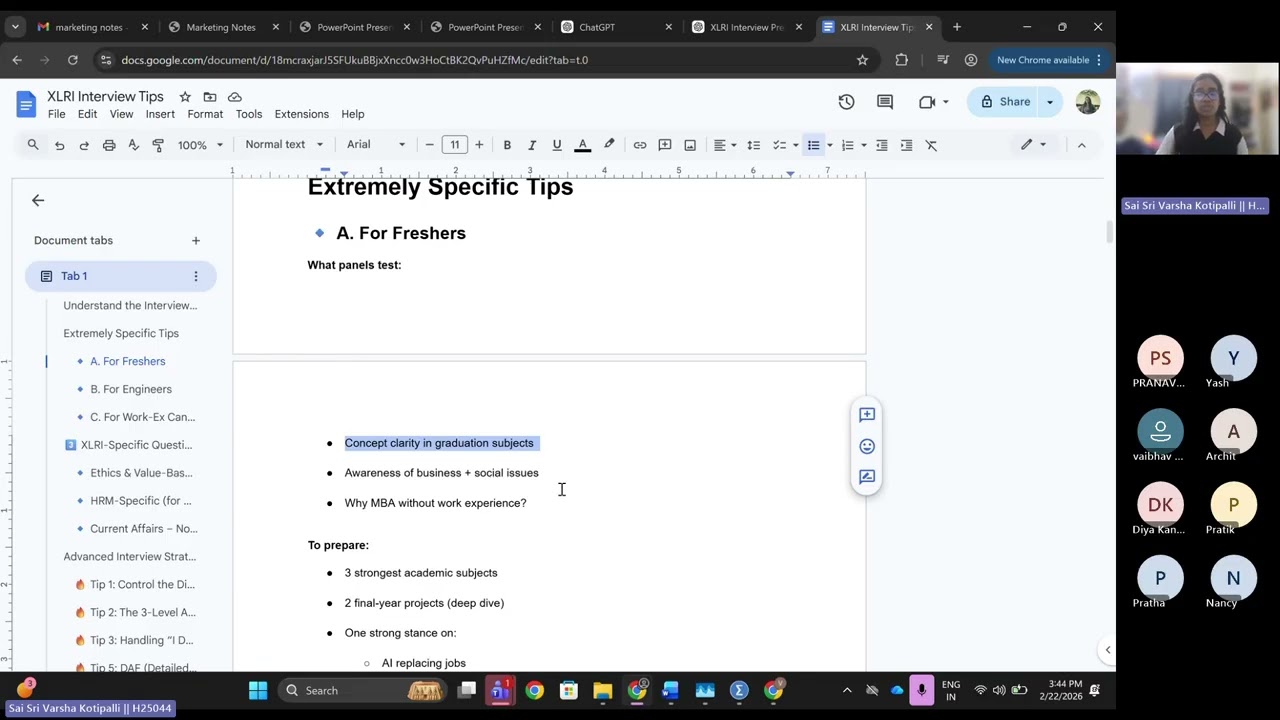1280x720 pixels.
Task: Toggle underline formatting
Action: pyautogui.click(x=557, y=145)
